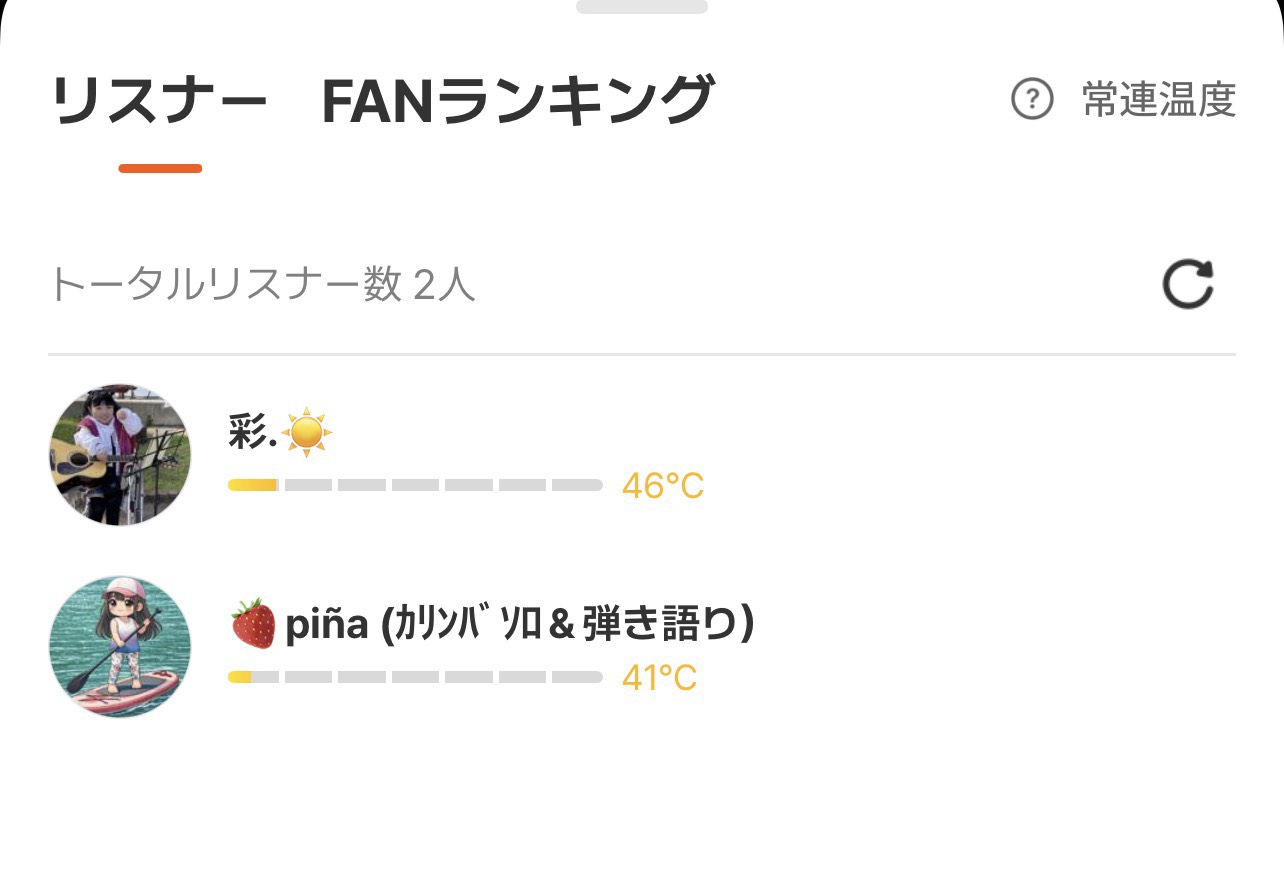Click the sun emoji beside 彩.

tap(307, 432)
